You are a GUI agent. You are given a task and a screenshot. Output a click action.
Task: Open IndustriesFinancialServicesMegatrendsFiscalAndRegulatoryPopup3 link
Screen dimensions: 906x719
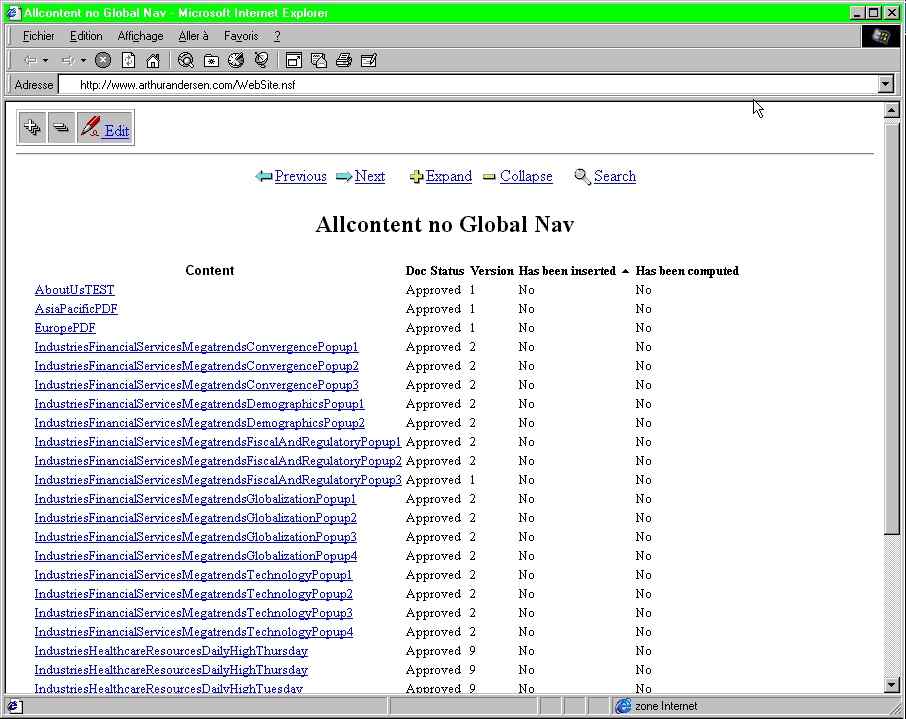point(218,480)
